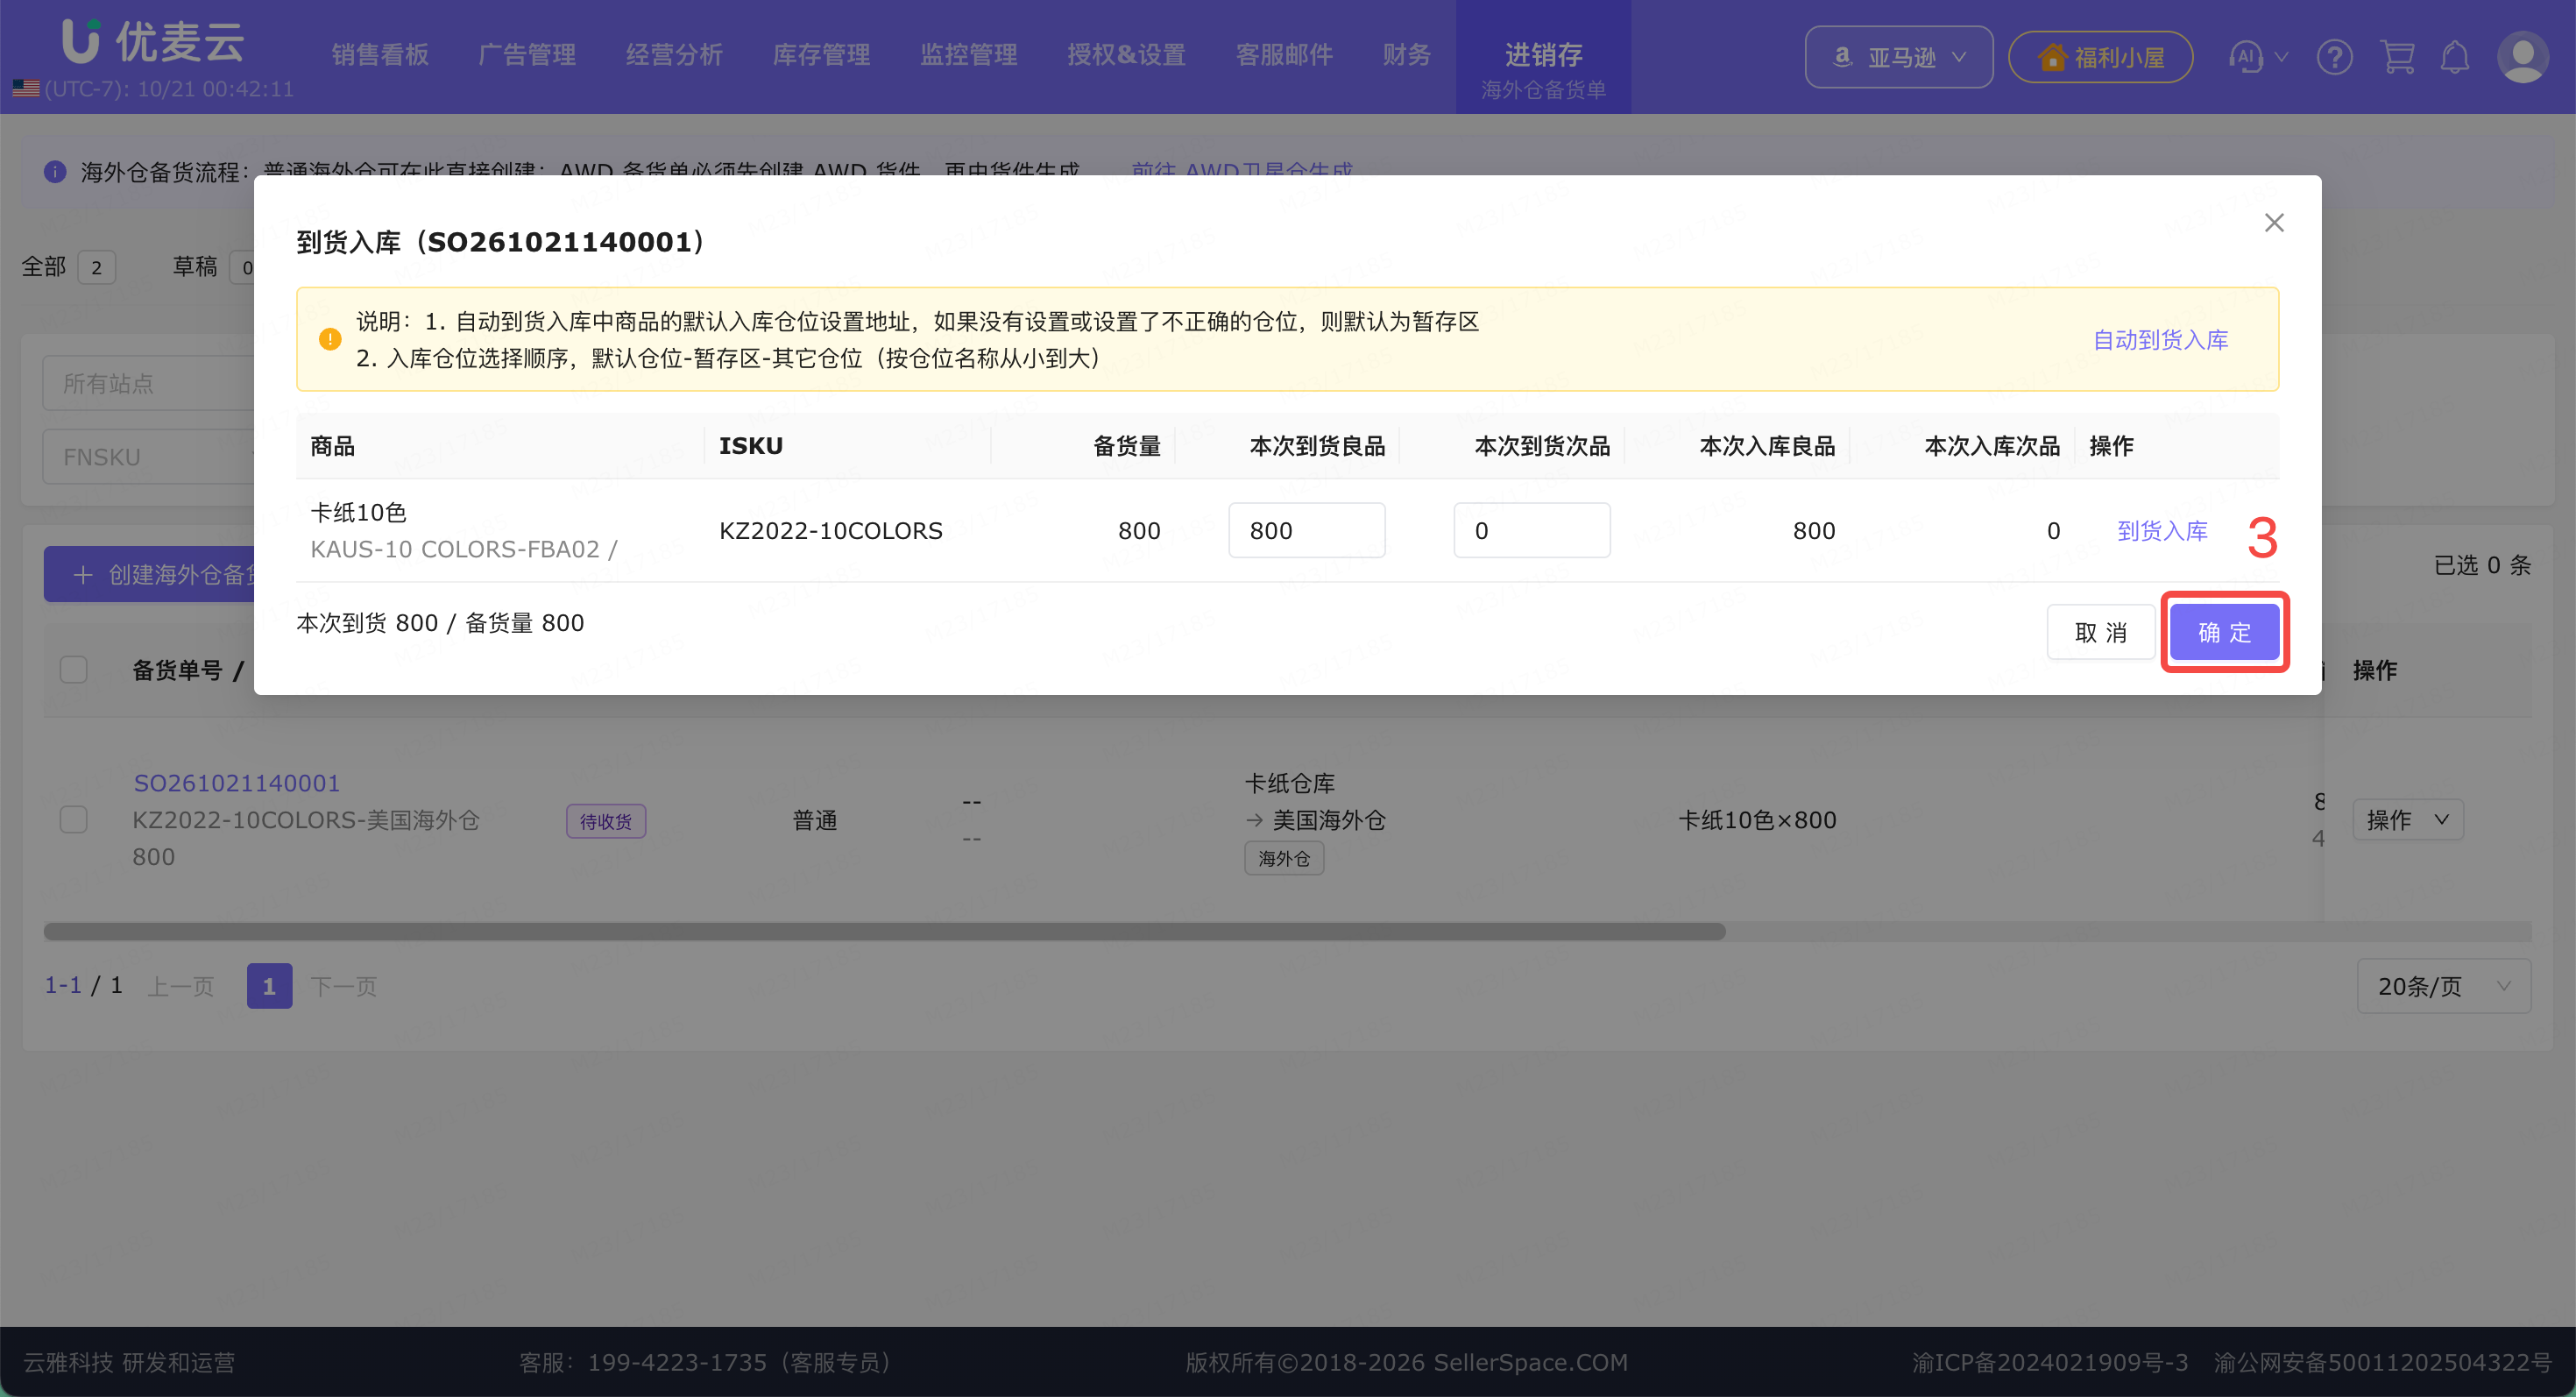2576x1397 pixels.
Task: Open the 财务 menu
Action: pos(1406,55)
